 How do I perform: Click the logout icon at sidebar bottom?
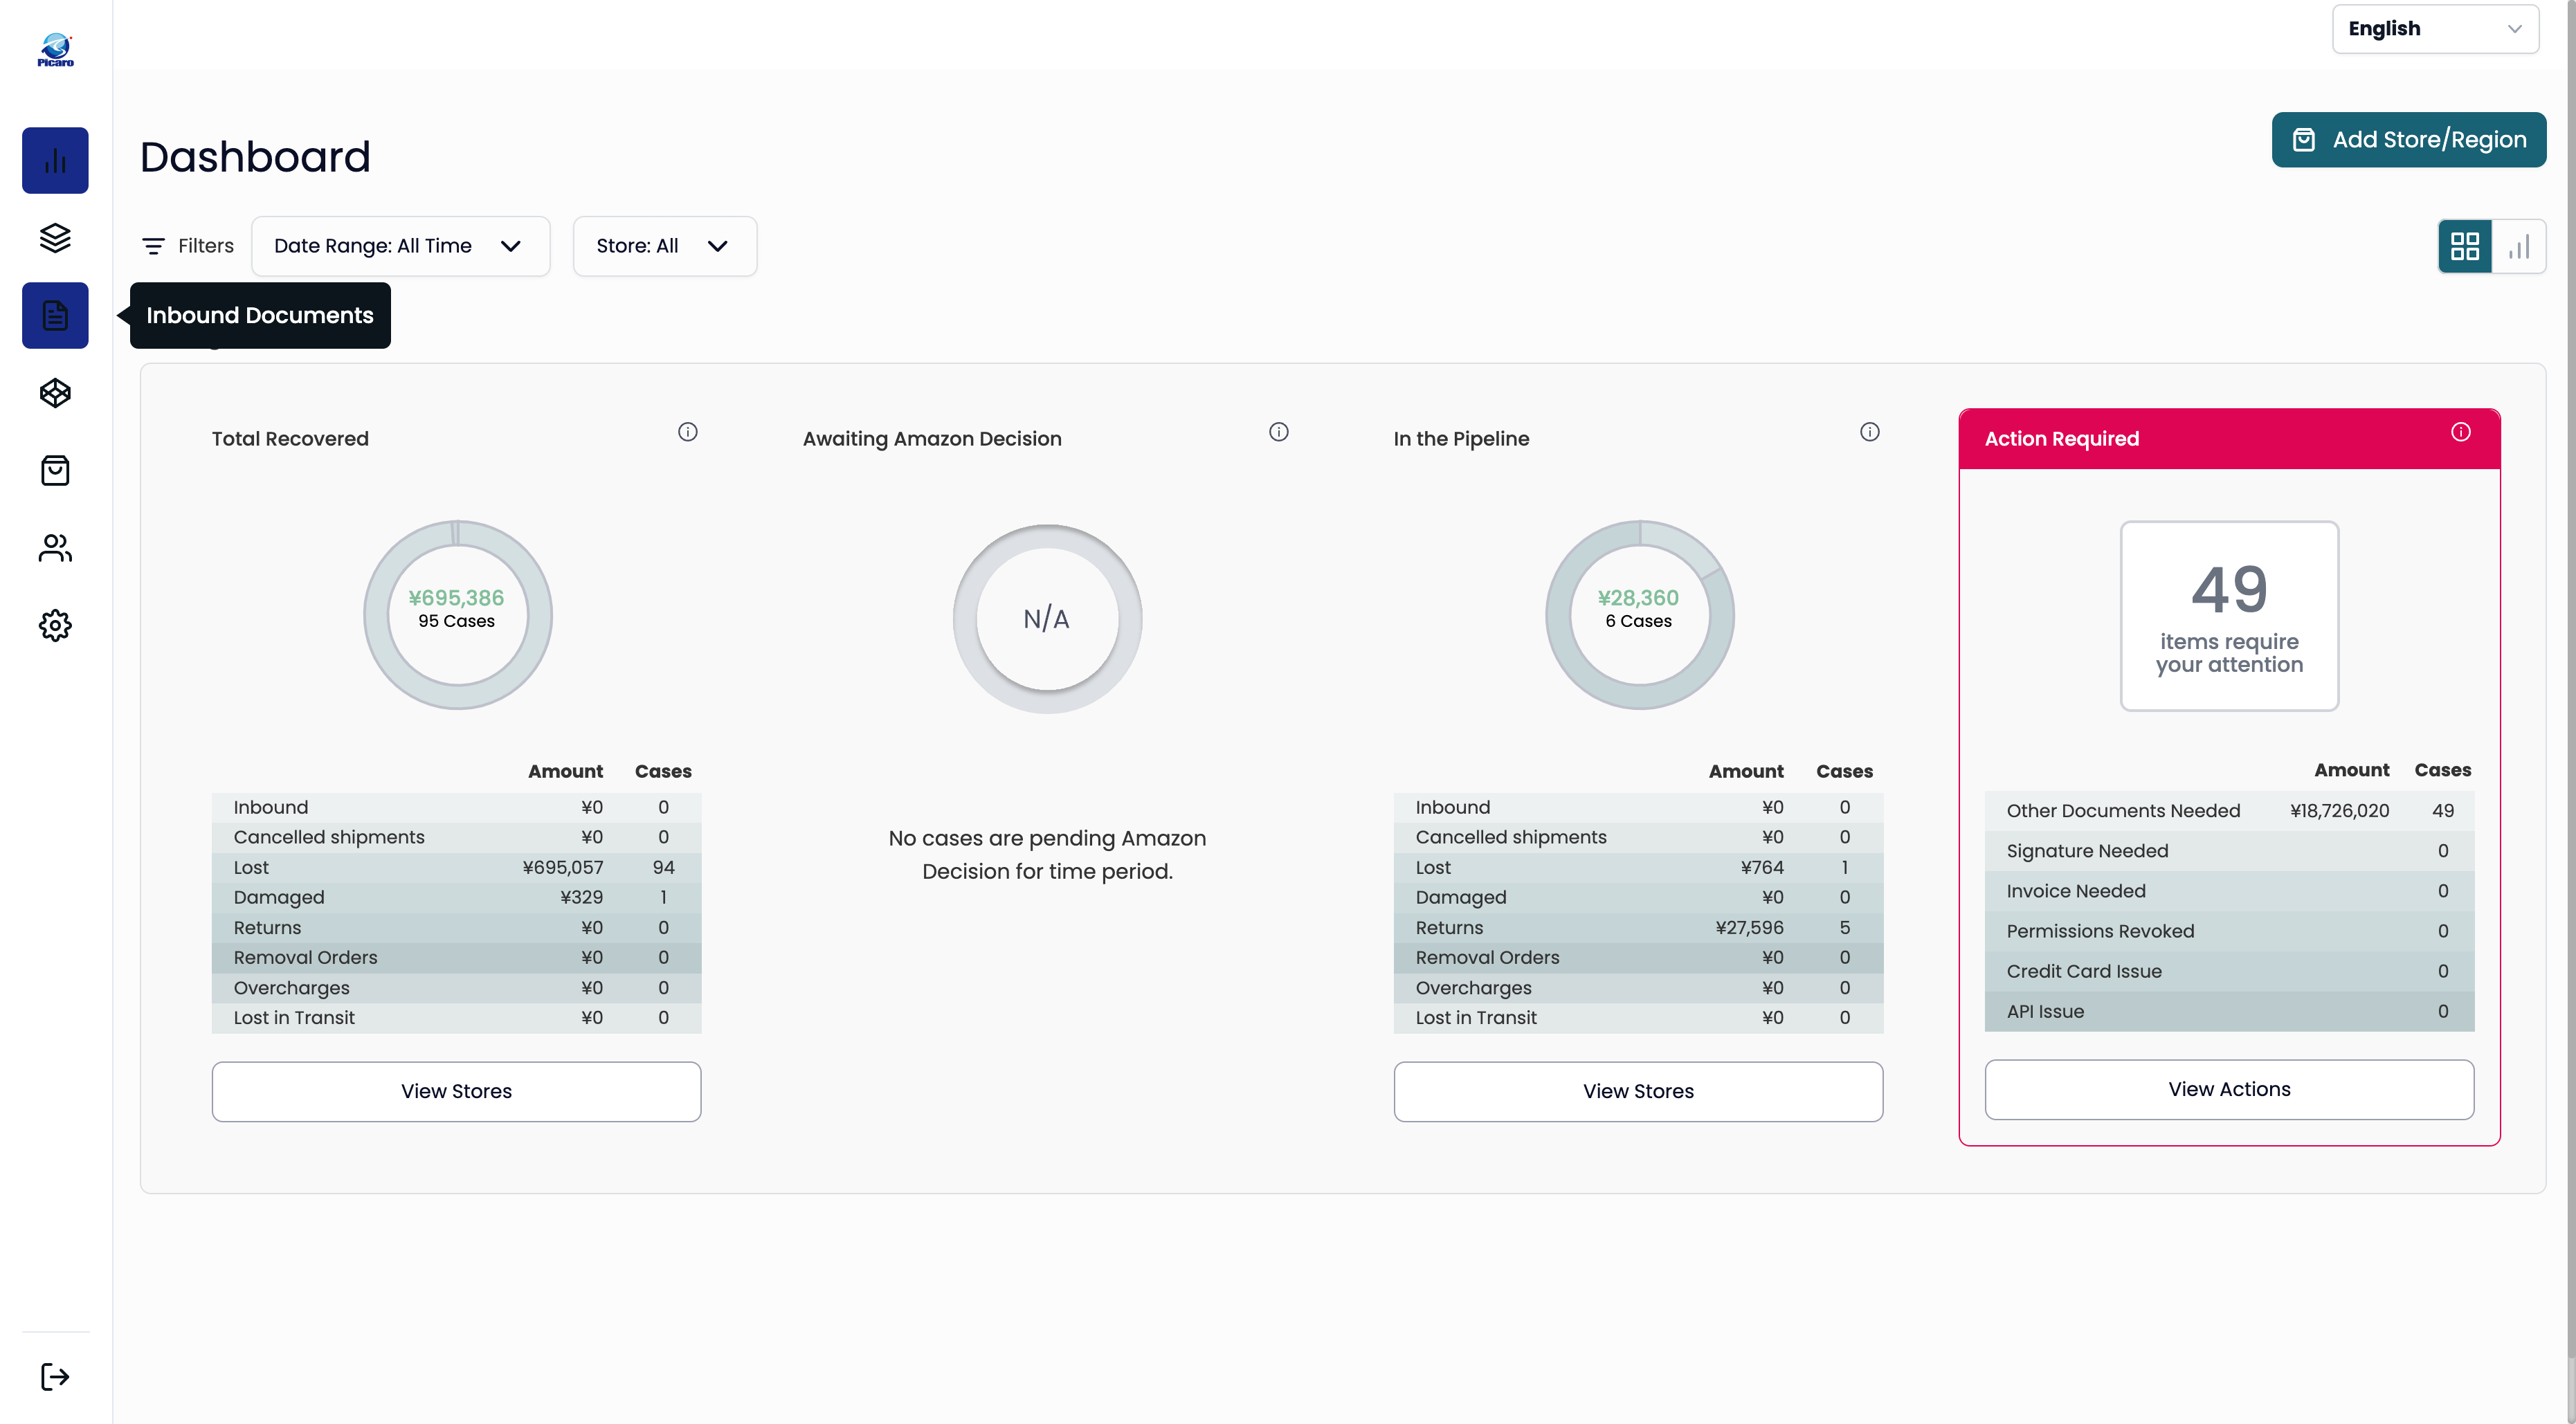pos(55,1377)
